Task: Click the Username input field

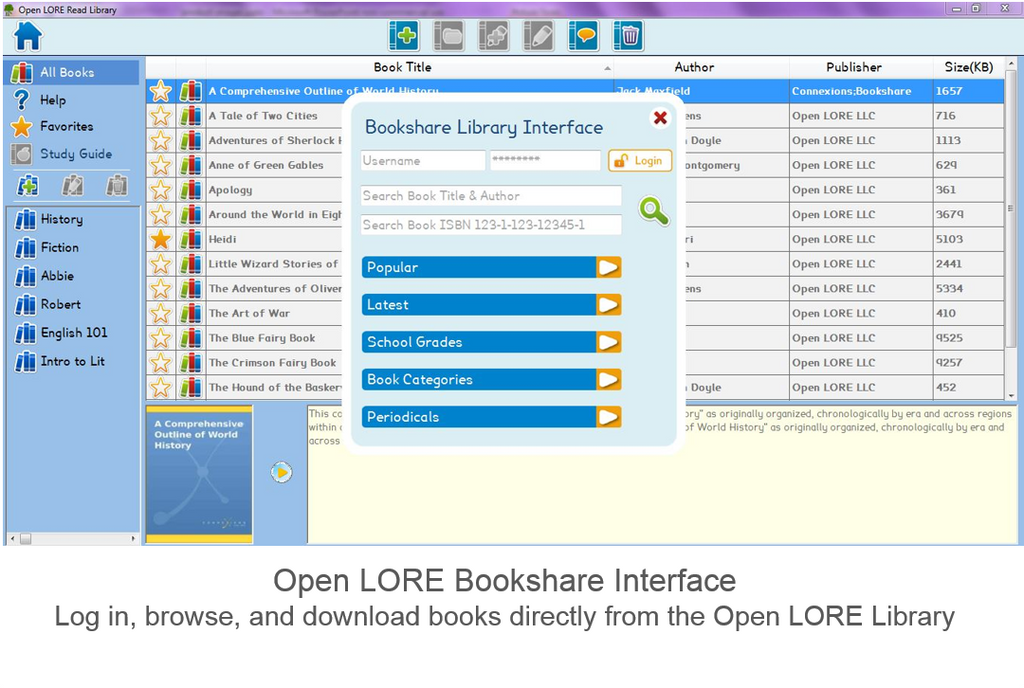Action: pyautogui.click(x=423, y=161)
